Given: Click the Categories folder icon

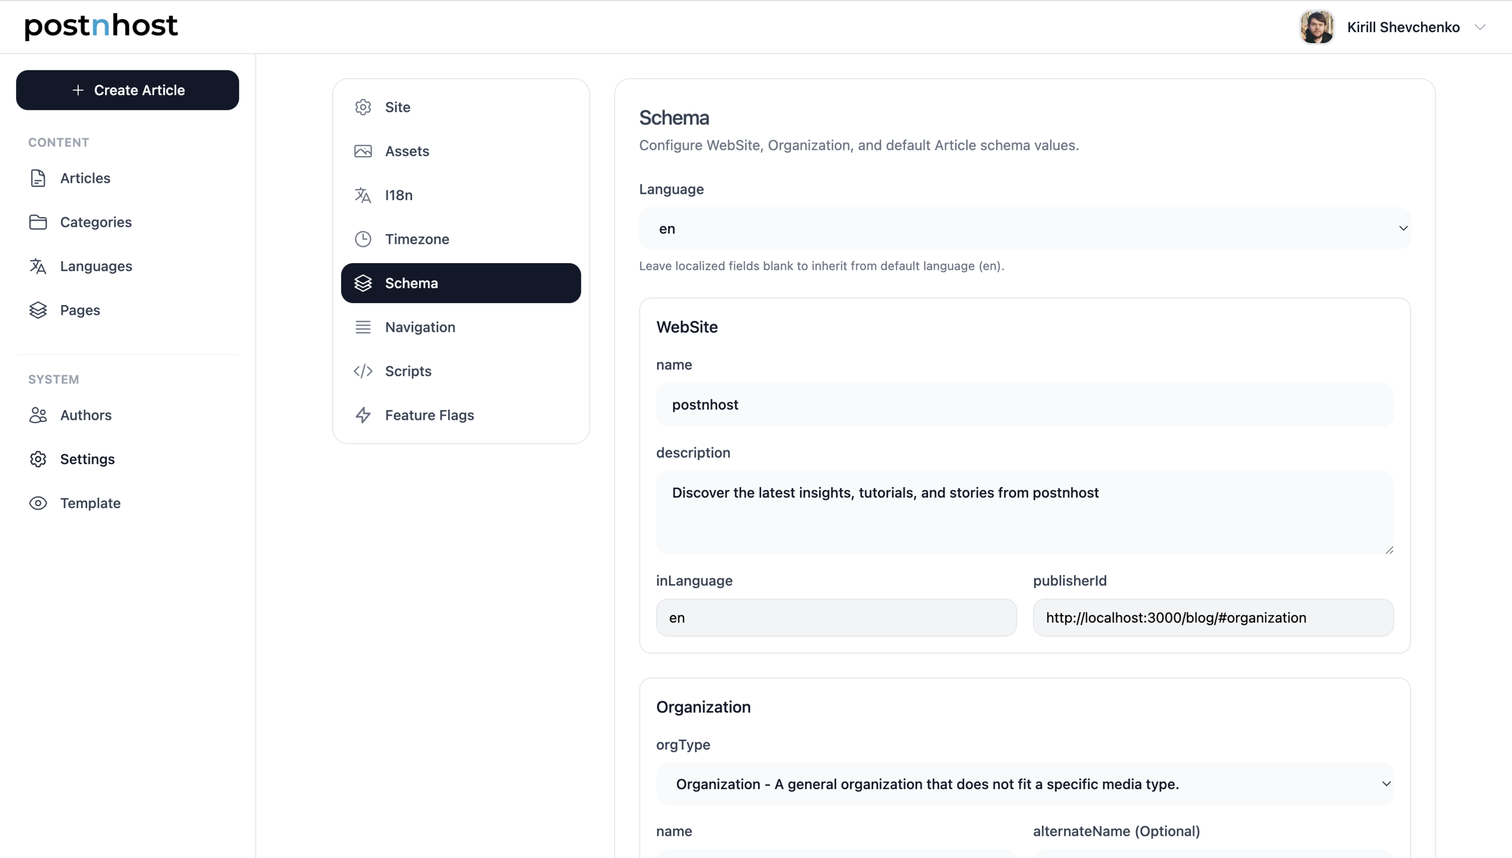Looking at the screenshot, I should point(38,222).
